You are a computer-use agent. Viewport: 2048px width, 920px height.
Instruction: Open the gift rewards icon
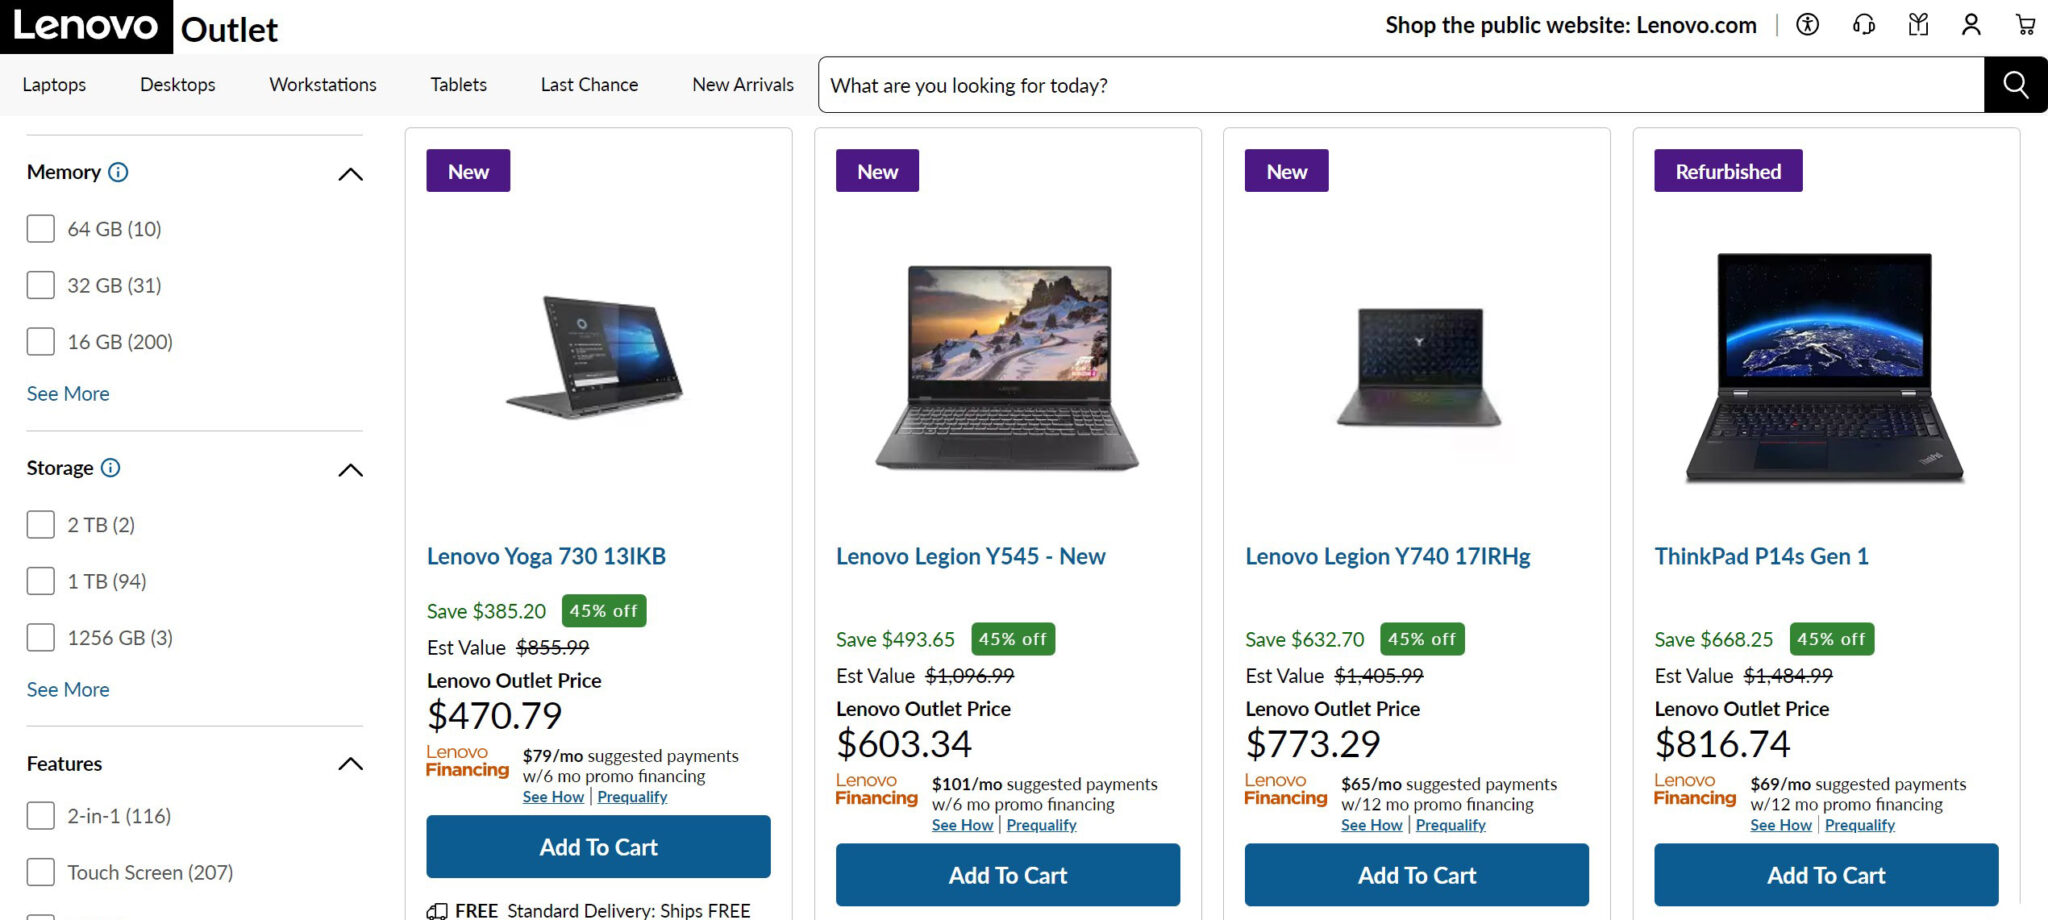[x=1917, y=25]
